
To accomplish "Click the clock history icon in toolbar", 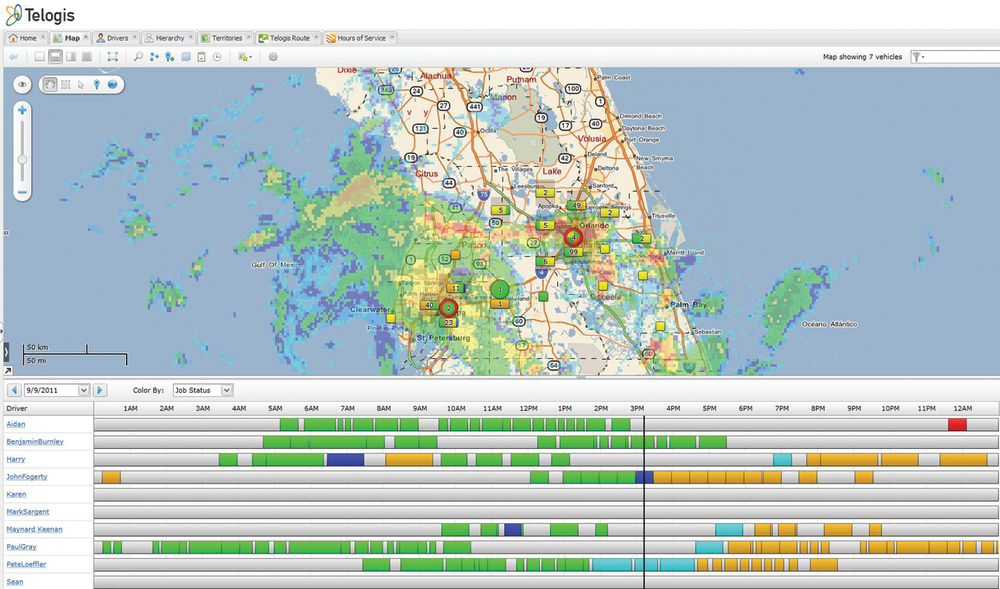I will click(x=217, y=57).
